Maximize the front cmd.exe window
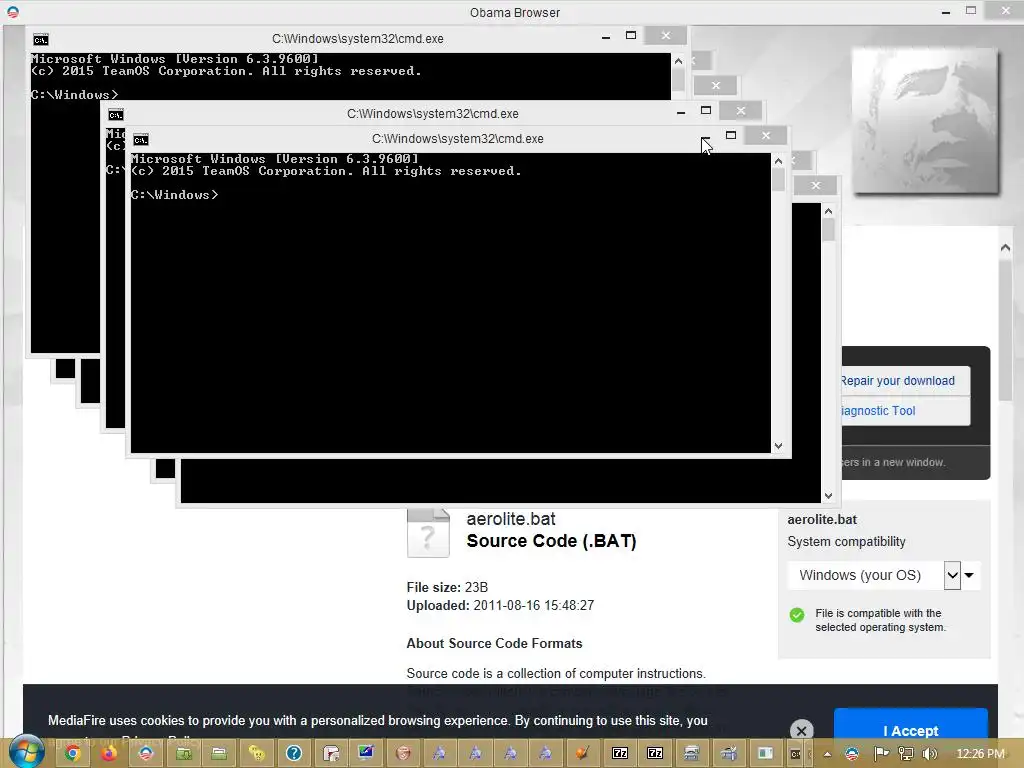The width and height of the screenshot is (1024, 768). (731, 135)
